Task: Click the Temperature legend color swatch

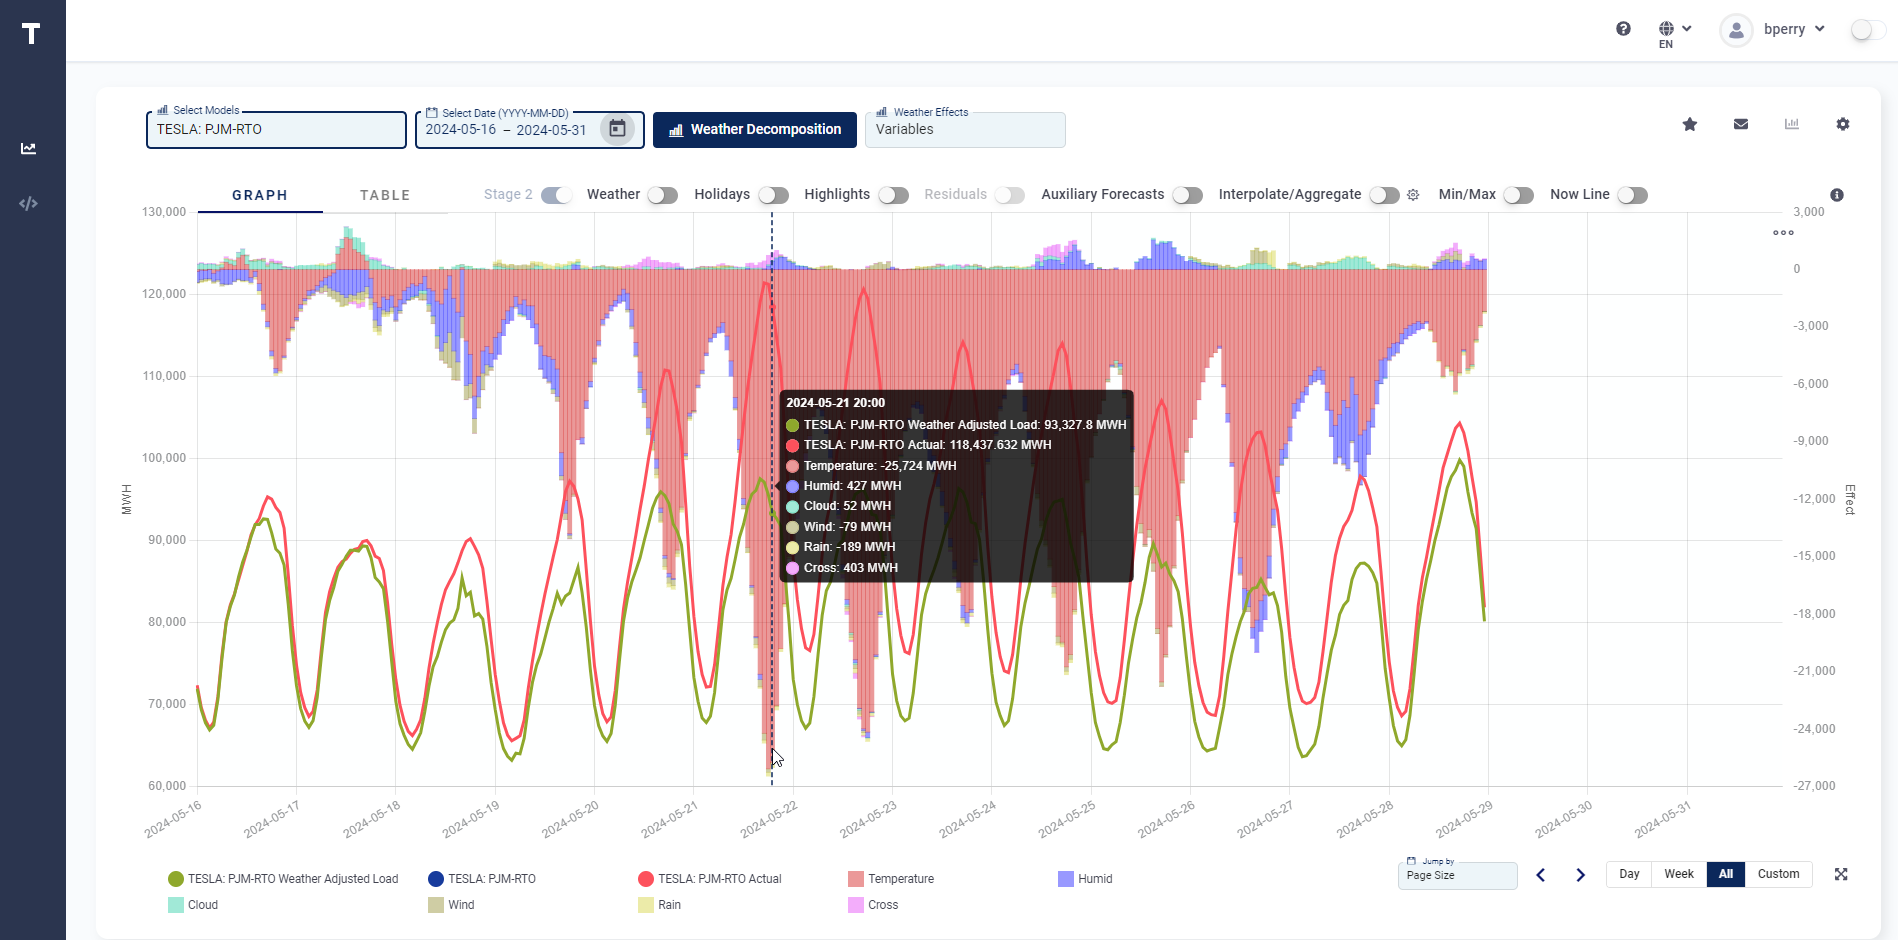Action: [857, 879]
